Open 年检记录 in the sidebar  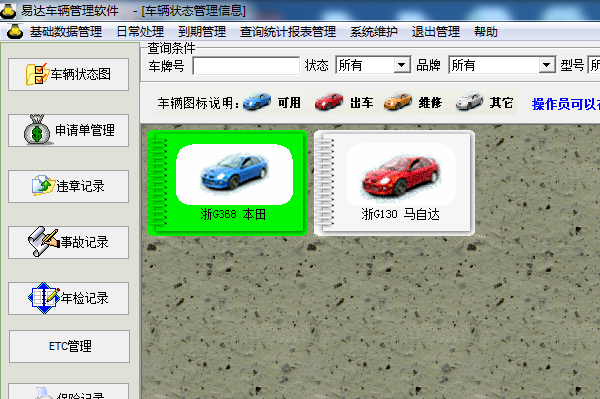point(68,298)
